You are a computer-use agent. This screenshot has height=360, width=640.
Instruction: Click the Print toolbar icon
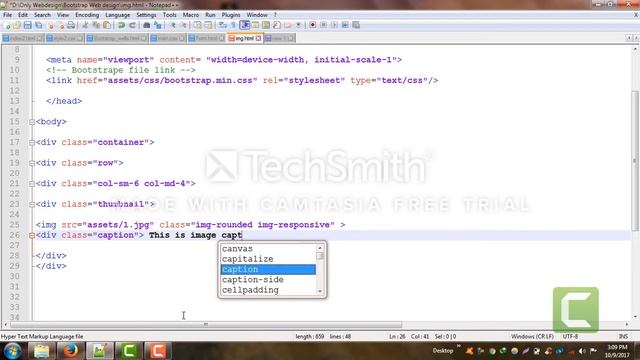coord(71,25)
